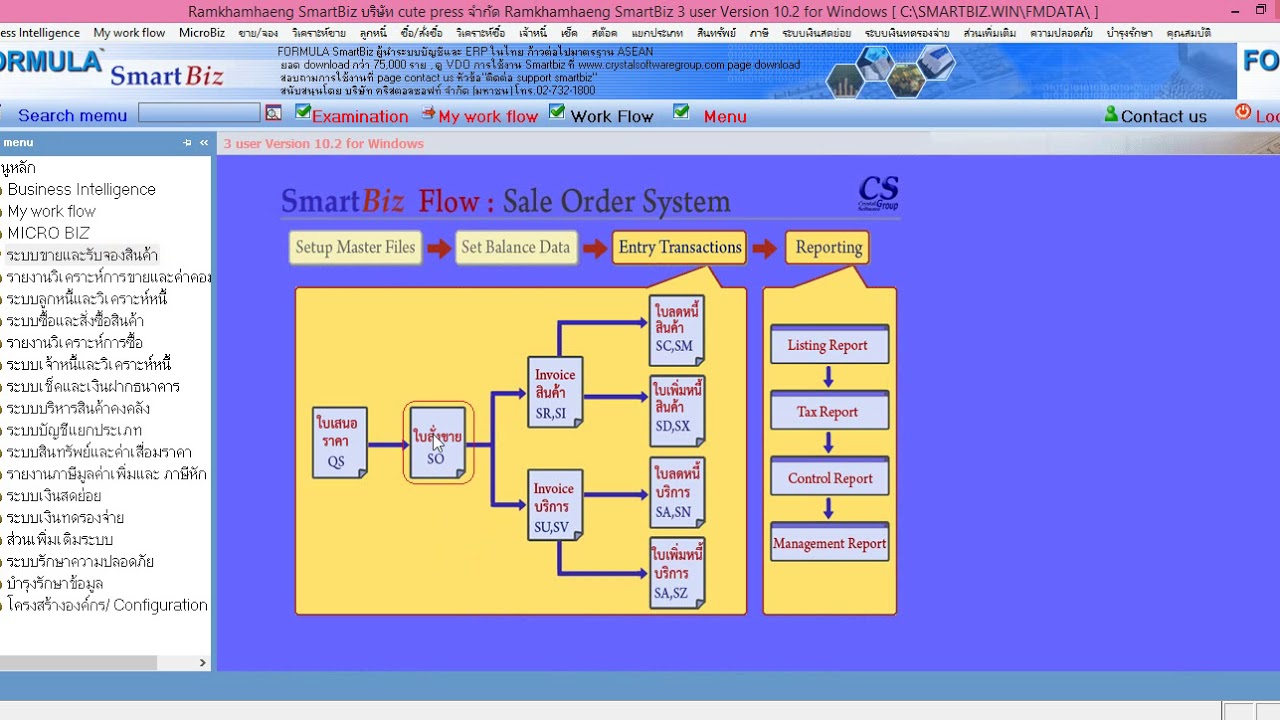The height and width of the screenshot is (720, 1280).
Task: Open the ใบลดหนี้บริการ SA,SN icon
Action: pos(677,492)
